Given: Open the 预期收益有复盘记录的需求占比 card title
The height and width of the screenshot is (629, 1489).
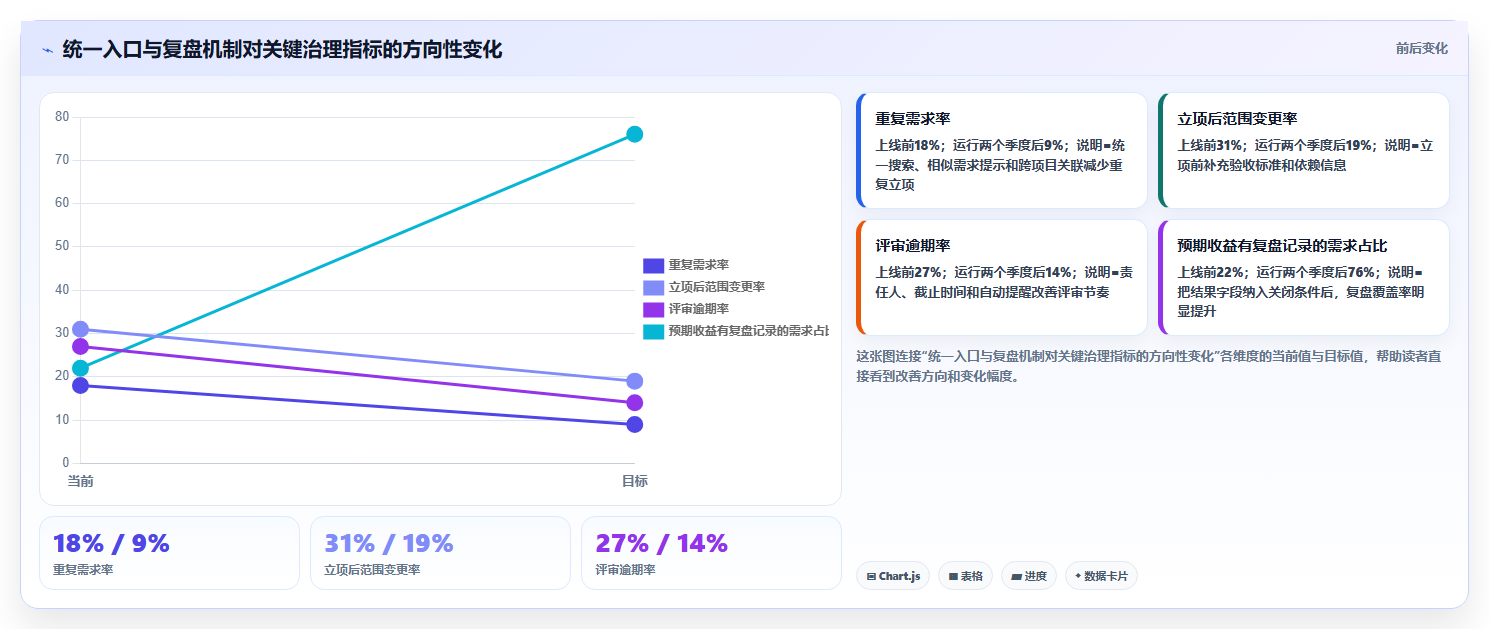Looking at the screenshot, I should [1282, 246].
